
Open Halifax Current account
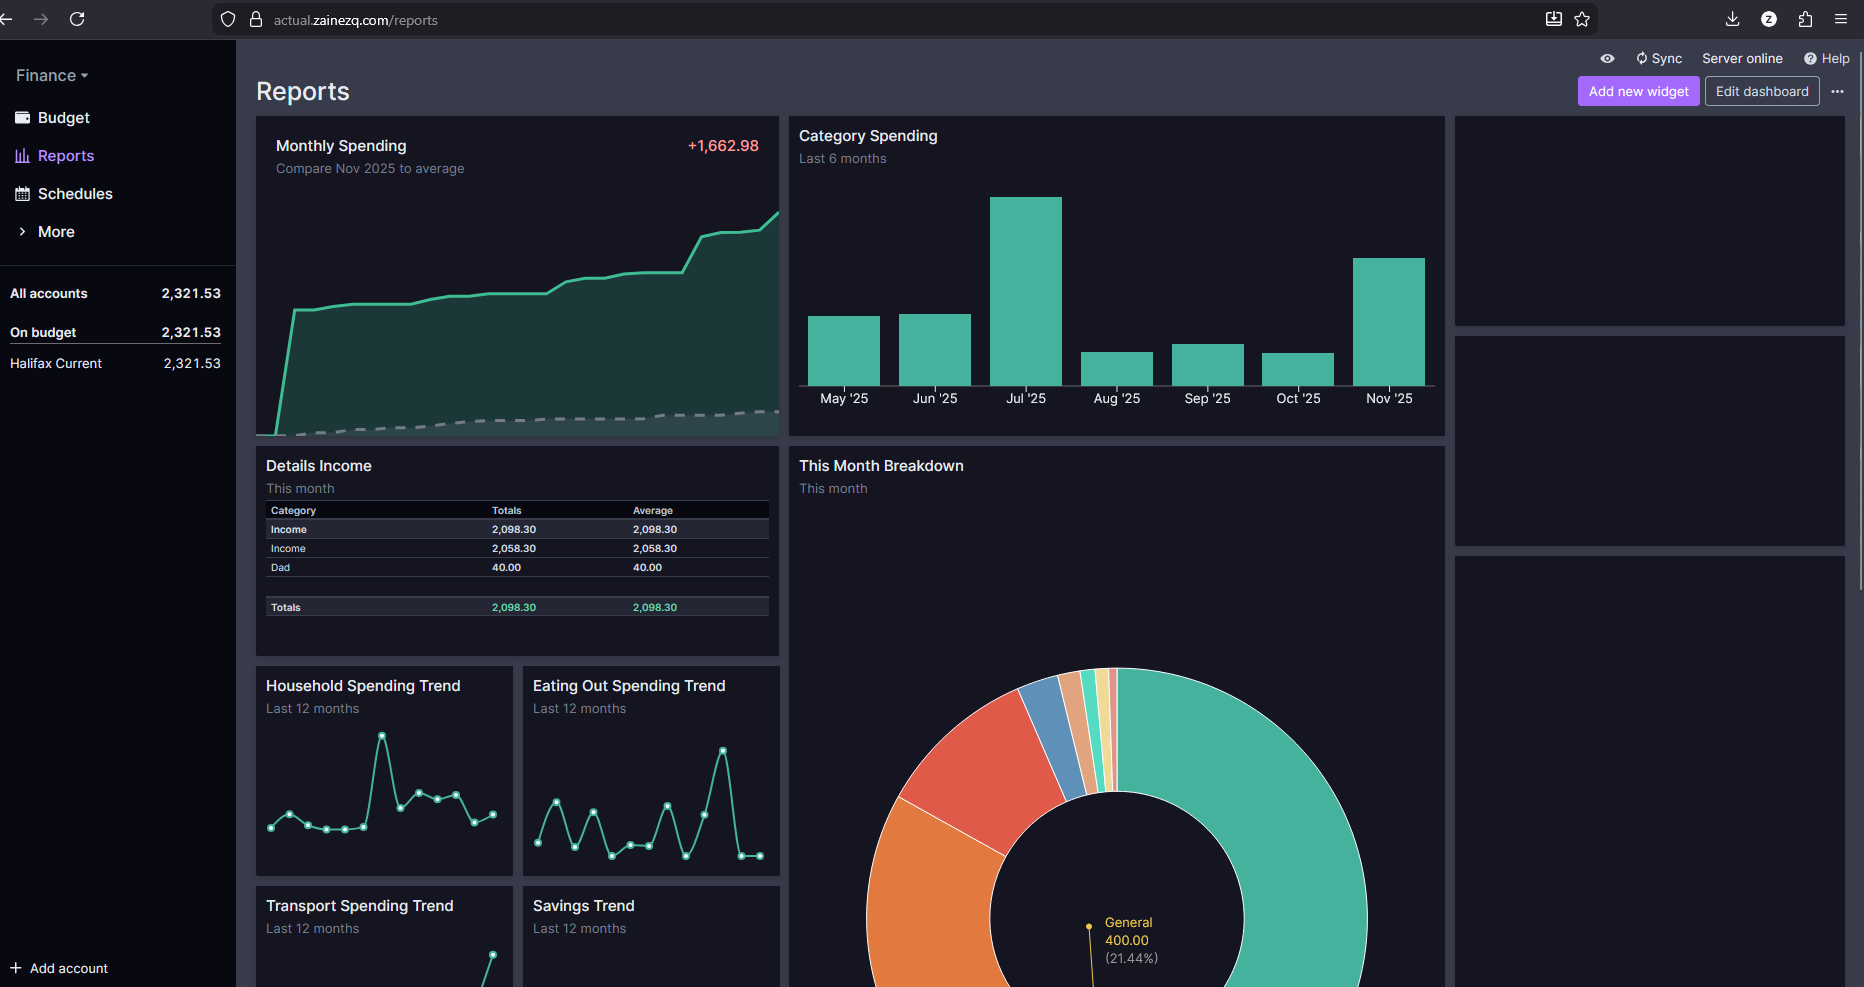(116, 364)
